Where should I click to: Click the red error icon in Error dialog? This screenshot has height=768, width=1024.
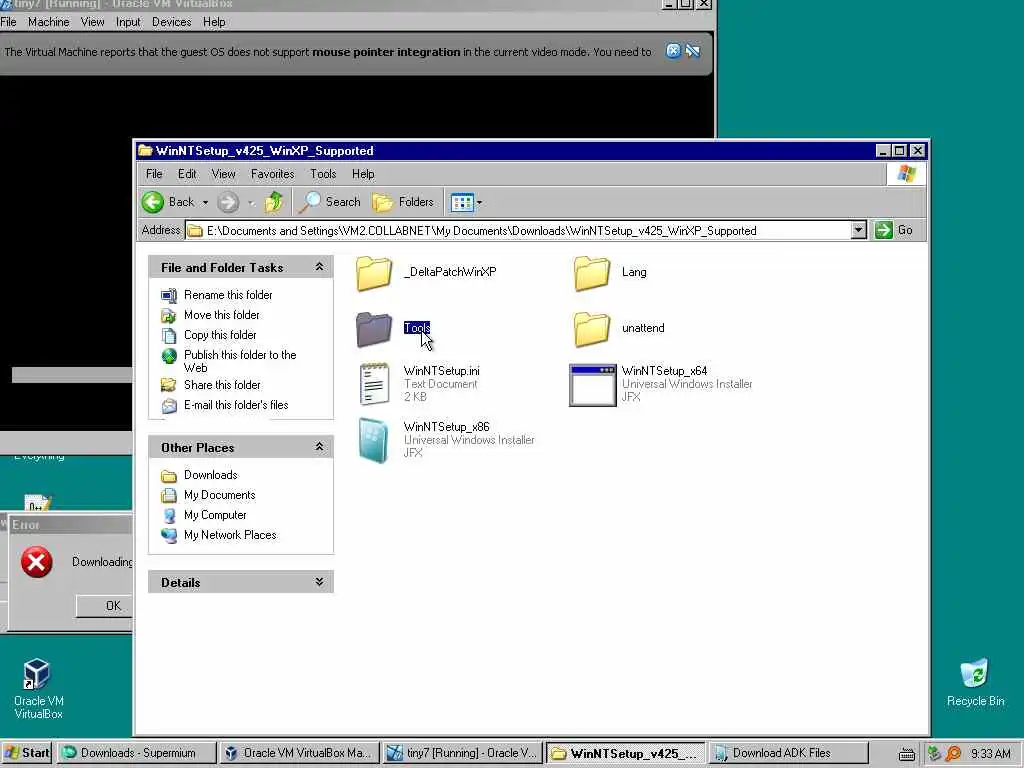(x=37, y=562)
